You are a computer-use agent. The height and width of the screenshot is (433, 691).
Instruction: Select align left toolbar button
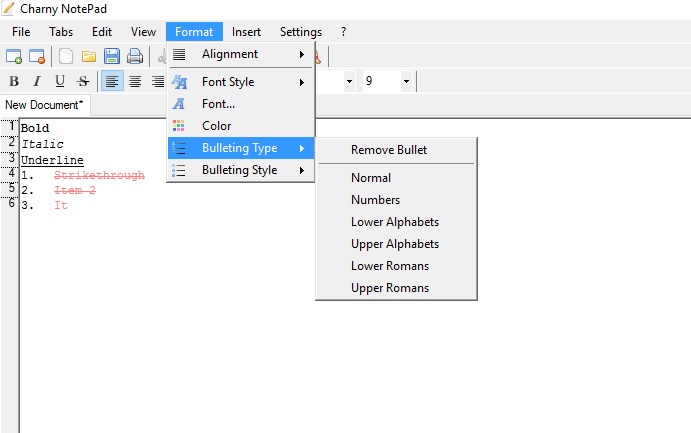point(112,81)
